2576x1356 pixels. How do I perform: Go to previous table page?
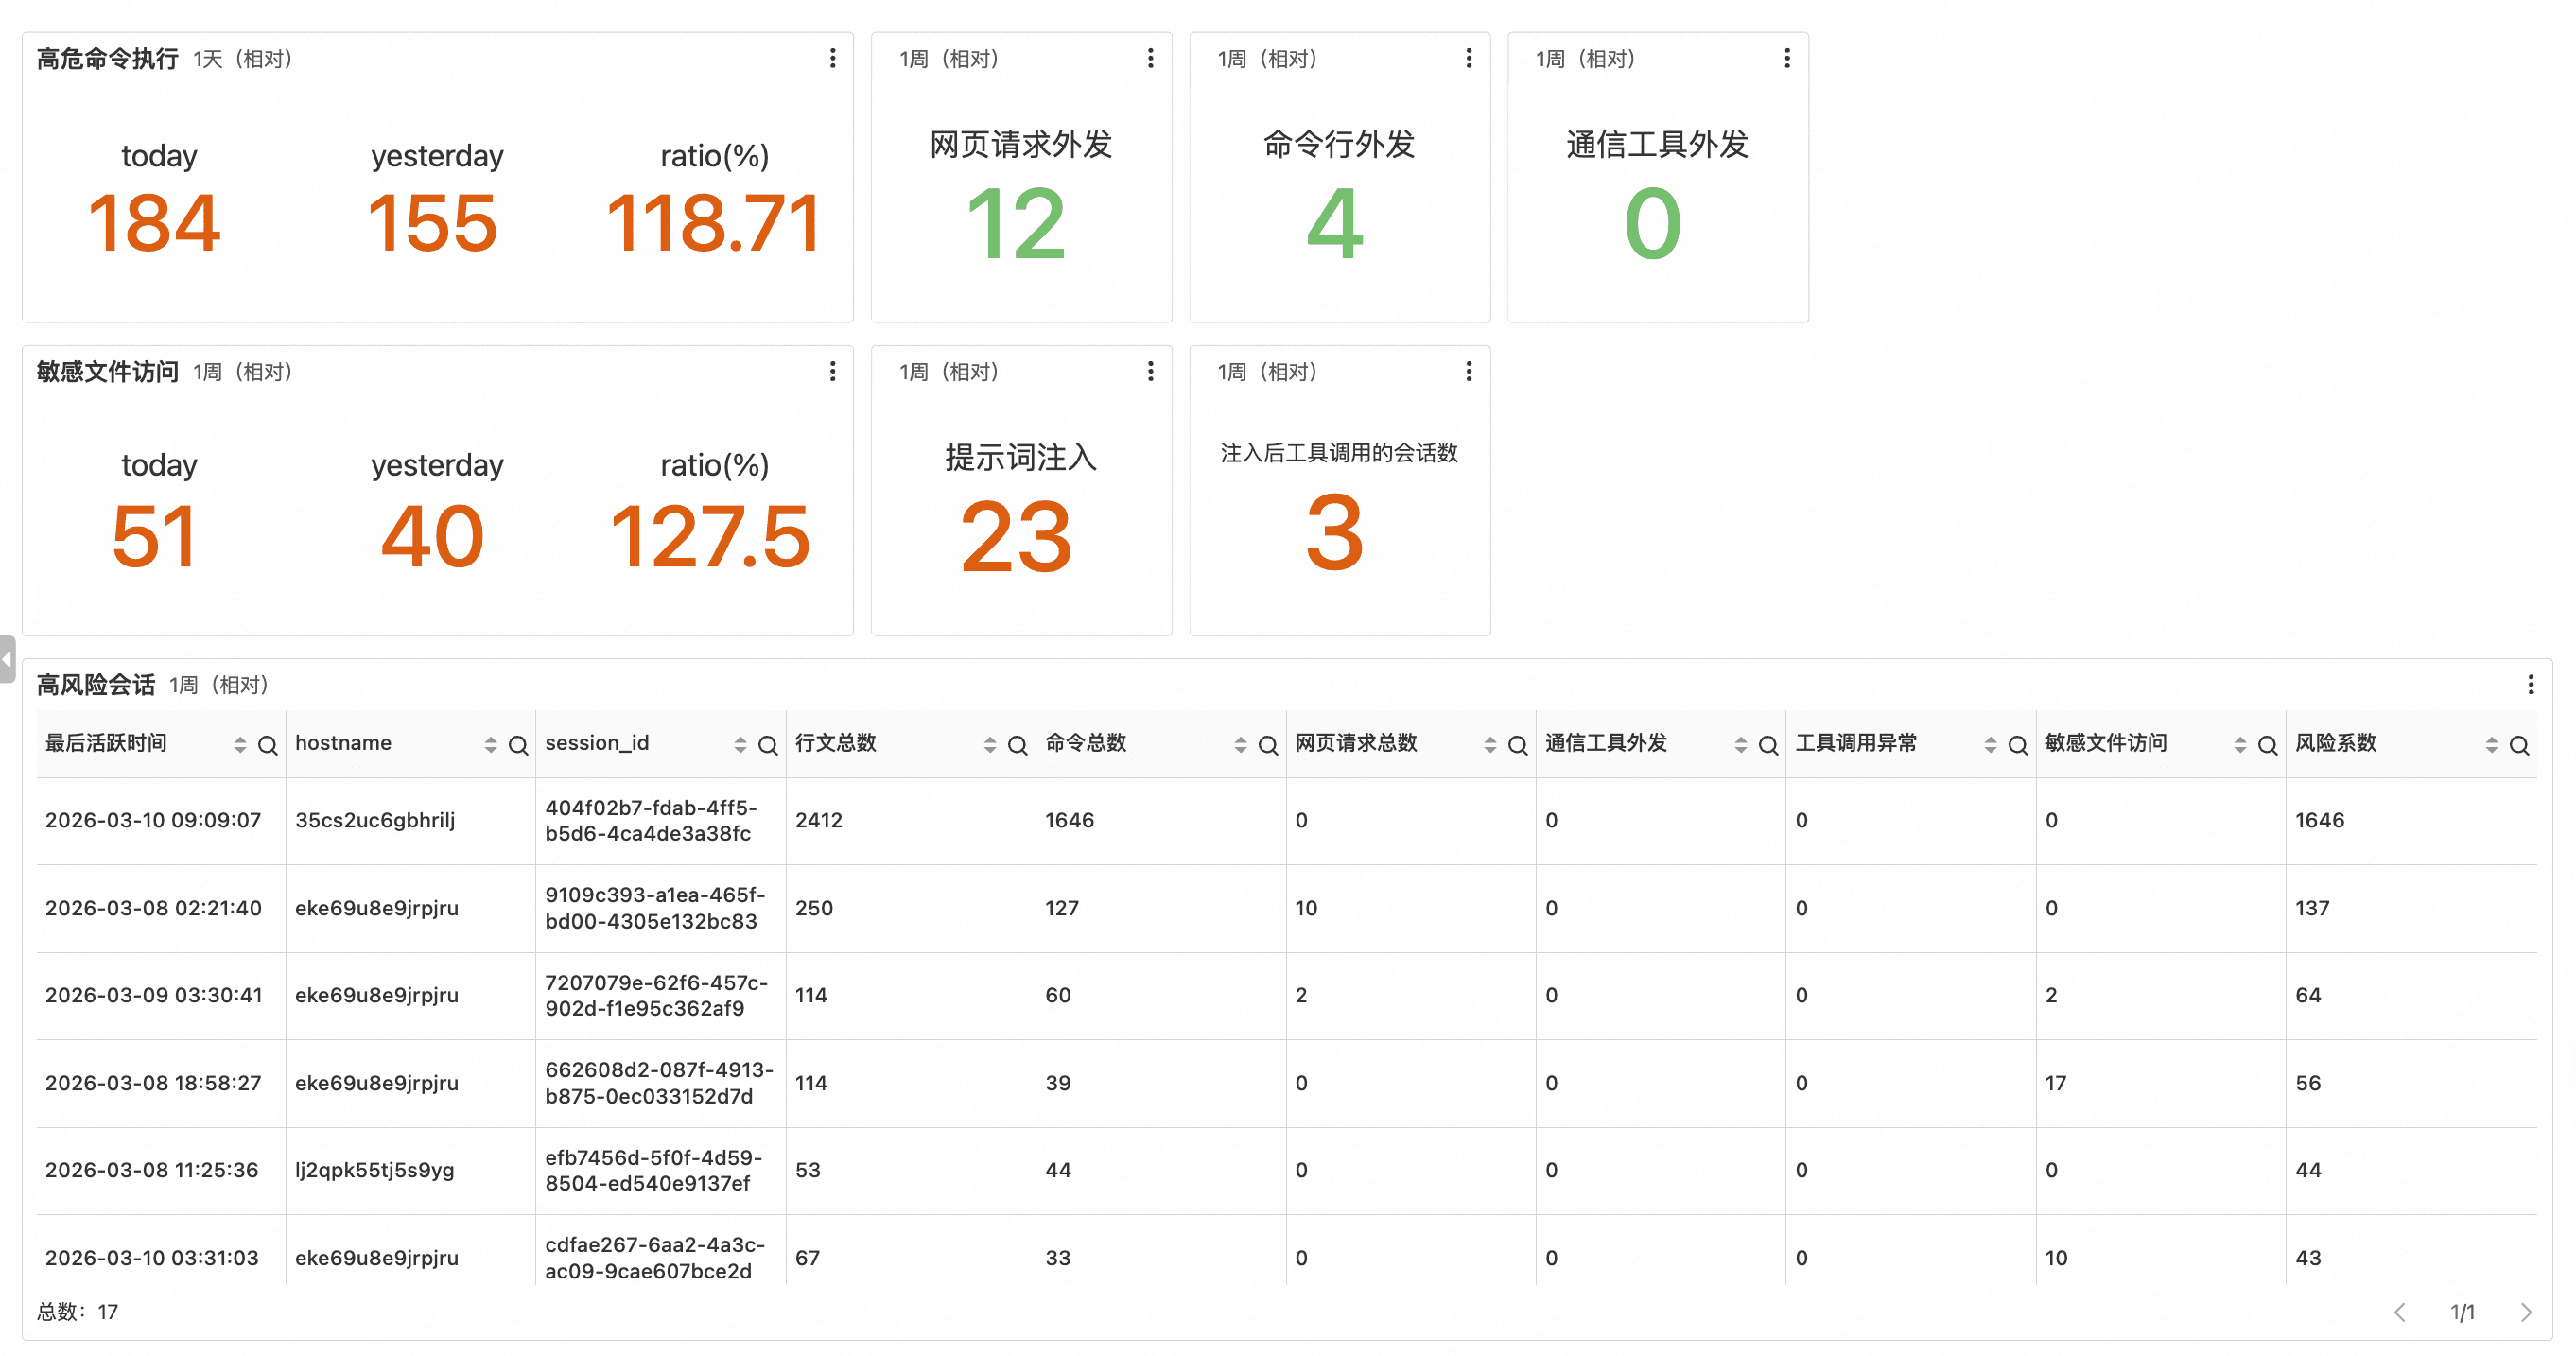[2399, 1312]
